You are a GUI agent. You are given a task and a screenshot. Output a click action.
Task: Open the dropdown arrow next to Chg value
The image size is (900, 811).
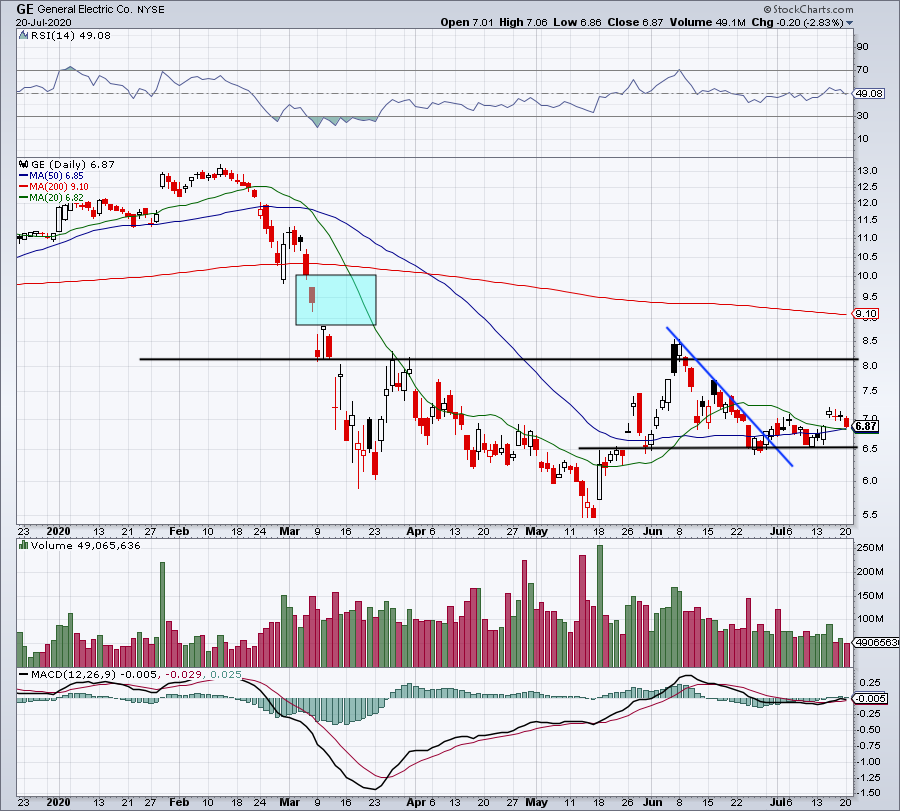849,23
